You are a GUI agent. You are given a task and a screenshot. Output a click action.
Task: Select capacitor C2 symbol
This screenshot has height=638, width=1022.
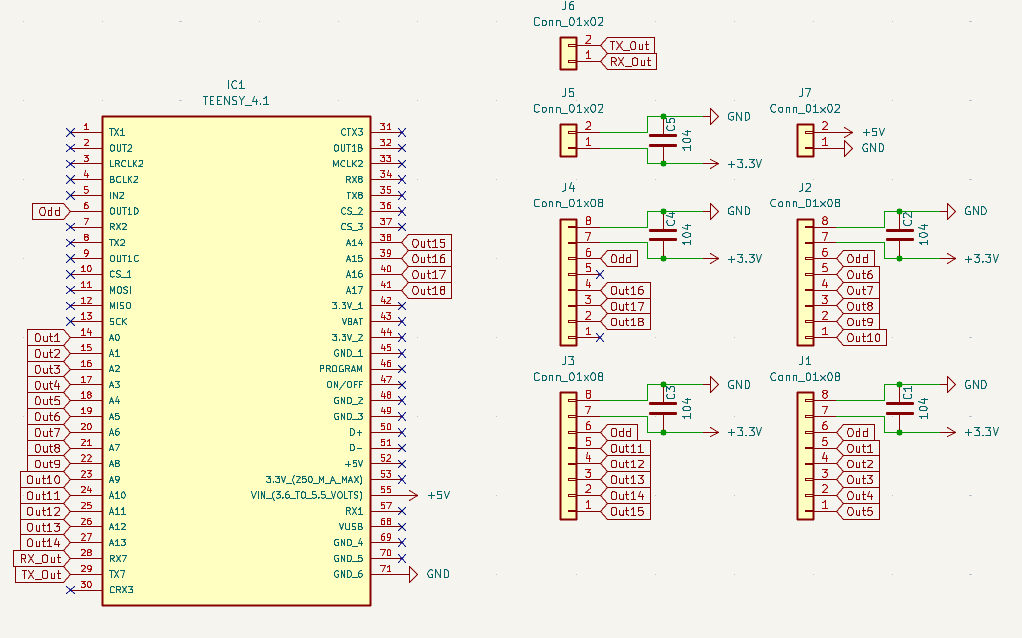click(899, 235)
